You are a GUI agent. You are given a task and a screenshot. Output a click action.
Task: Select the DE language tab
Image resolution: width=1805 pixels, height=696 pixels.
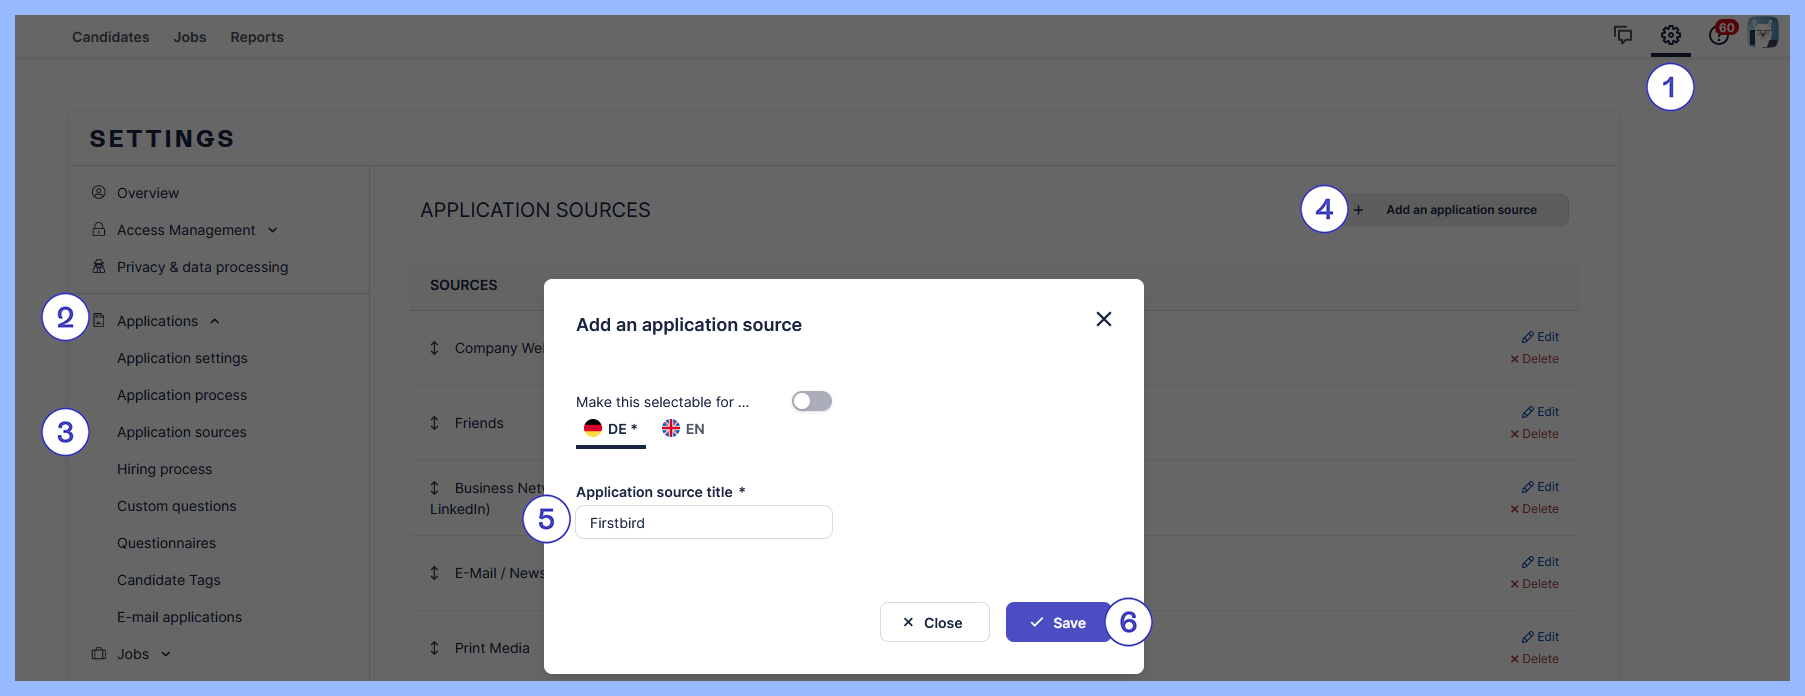611,429
